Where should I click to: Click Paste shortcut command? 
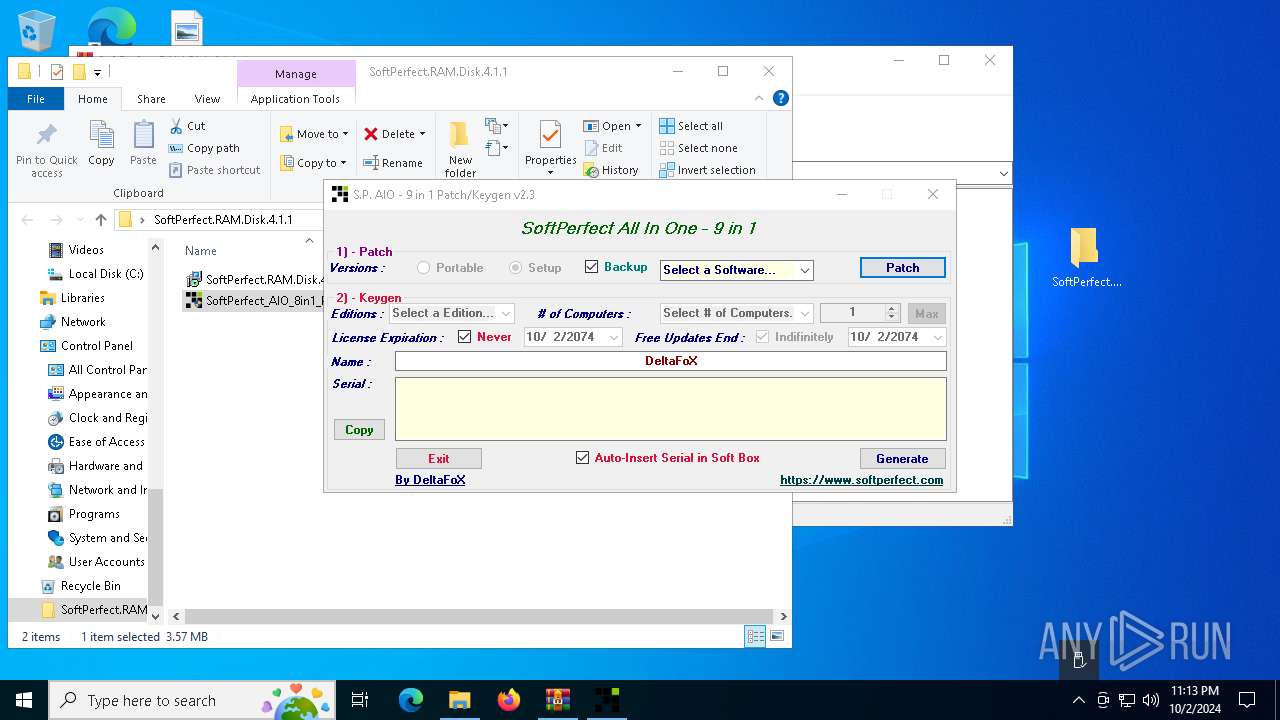point(214,170)
